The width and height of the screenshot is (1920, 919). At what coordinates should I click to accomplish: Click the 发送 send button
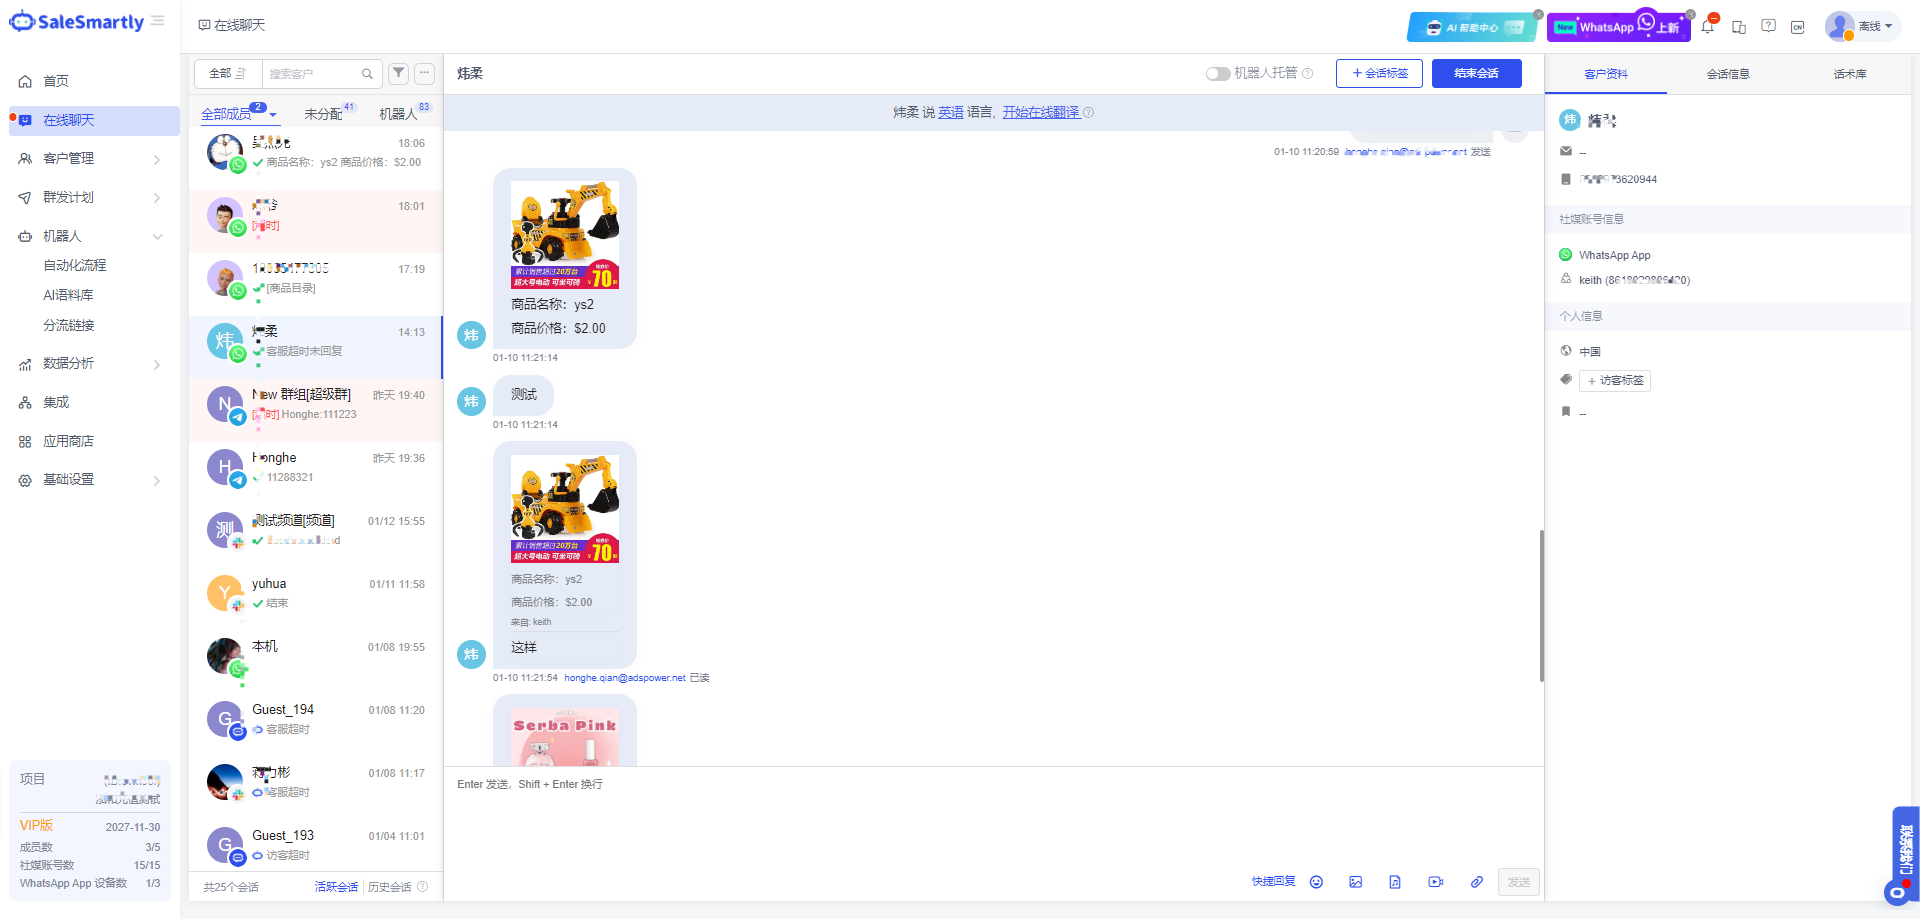(1518, 882)
